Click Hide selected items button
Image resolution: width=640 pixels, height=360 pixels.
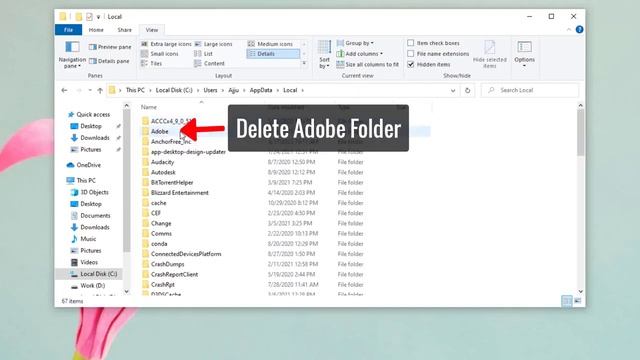tap(489, 54)
